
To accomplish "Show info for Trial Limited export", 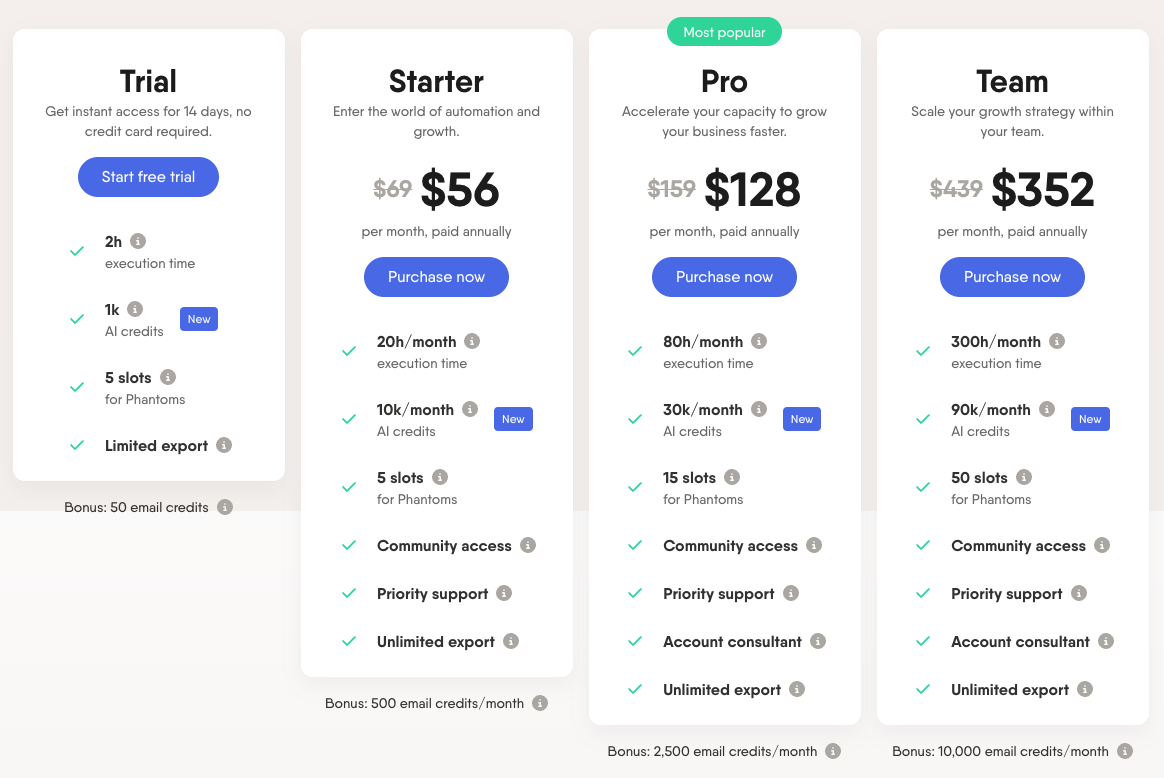I will pos(224,445).
